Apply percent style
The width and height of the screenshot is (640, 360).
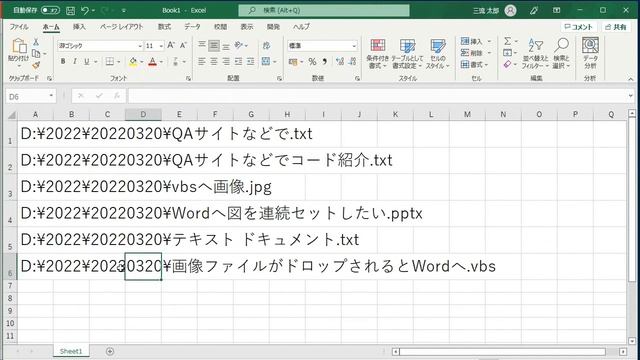pyautogui.click(x=312, y=62)
